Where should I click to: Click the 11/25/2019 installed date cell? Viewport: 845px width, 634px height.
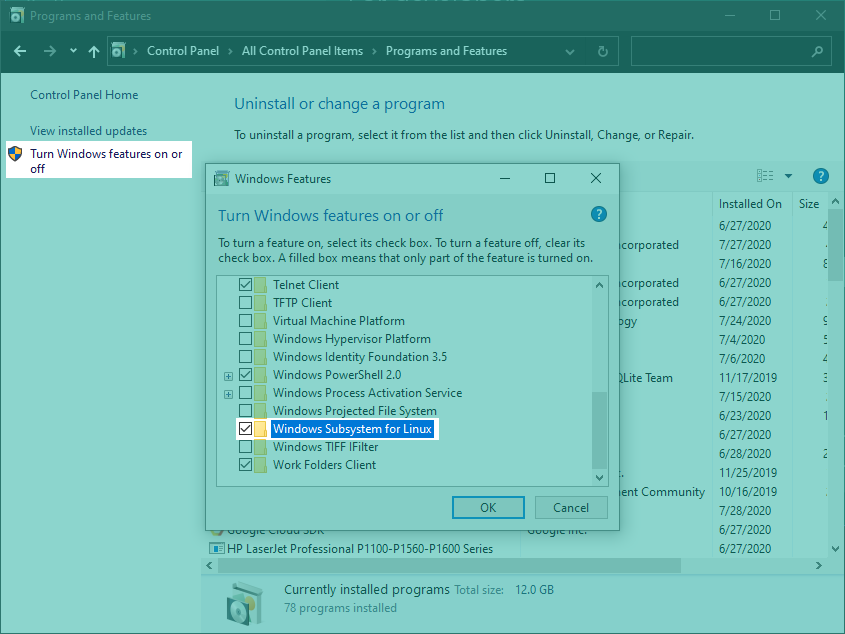(748, 473)
